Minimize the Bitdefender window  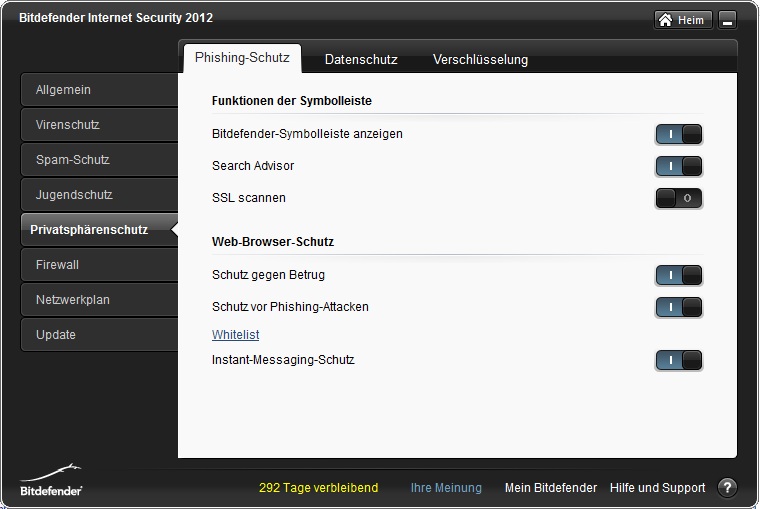coord(727,20)
